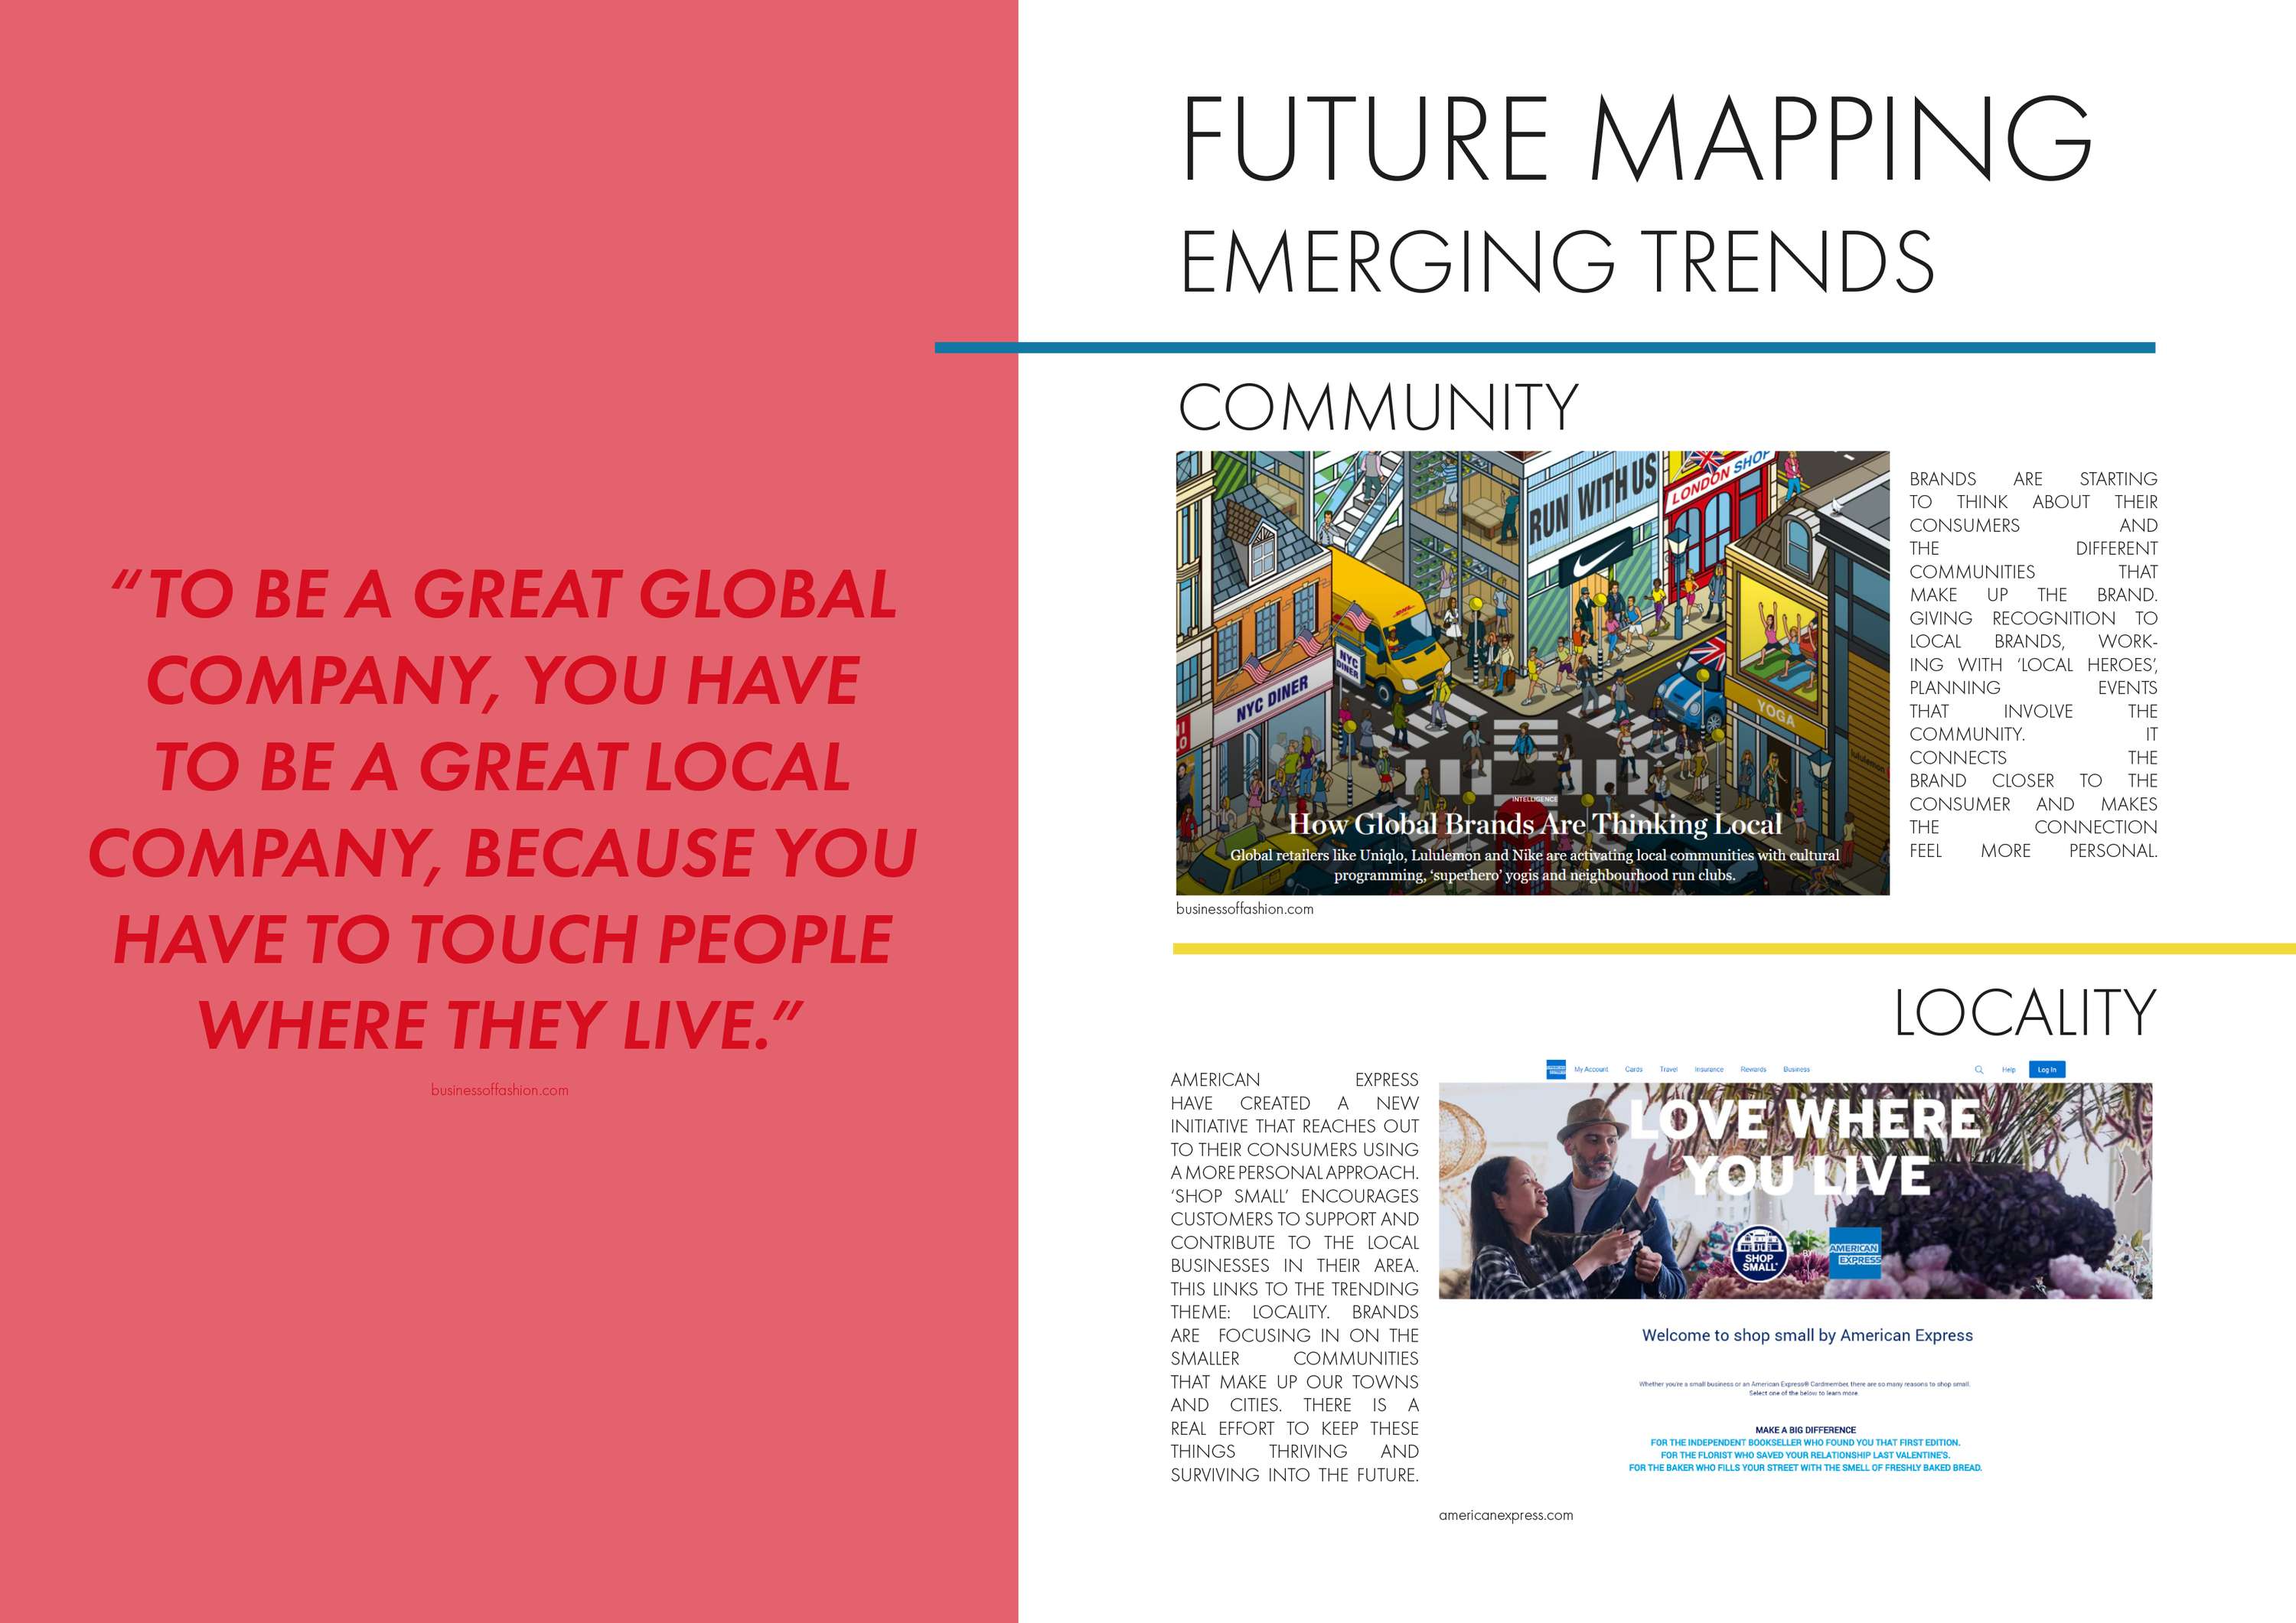Select Rewards in the Amex navbar
Screen dimensions: 2296x1623
tap(1753, 1069)
